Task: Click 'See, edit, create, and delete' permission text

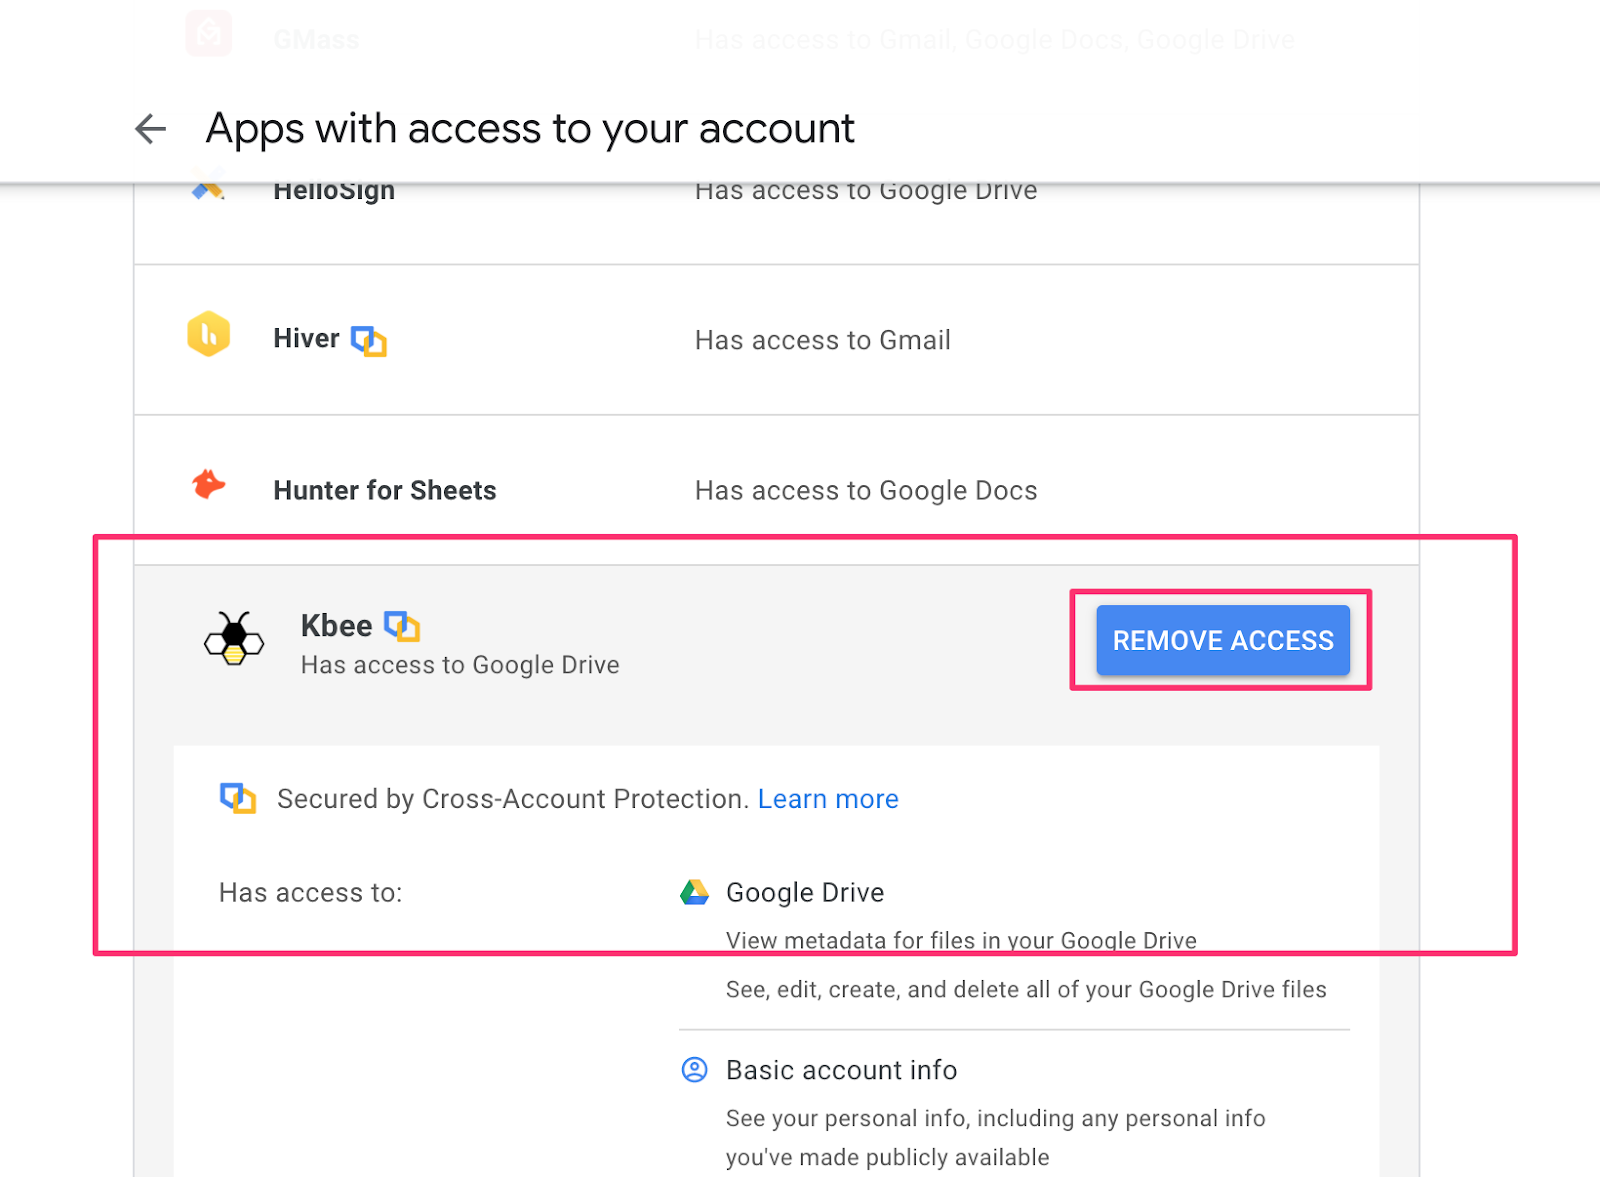Action: tap(1026, 990)
